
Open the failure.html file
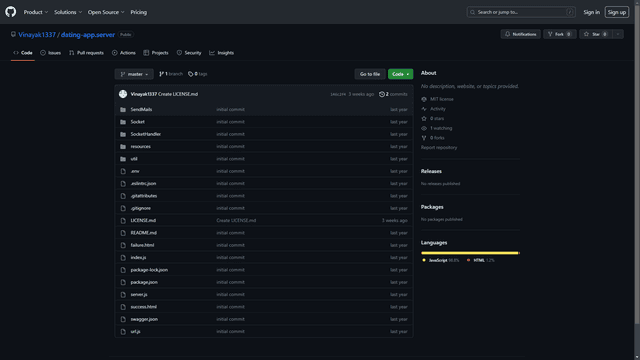tap(142, 245)
